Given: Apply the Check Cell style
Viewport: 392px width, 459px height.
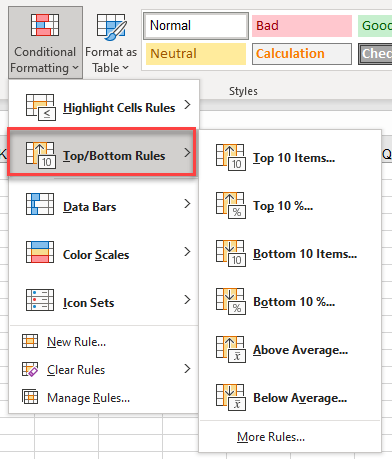Looking at the screenshot, I should (375, 54).
